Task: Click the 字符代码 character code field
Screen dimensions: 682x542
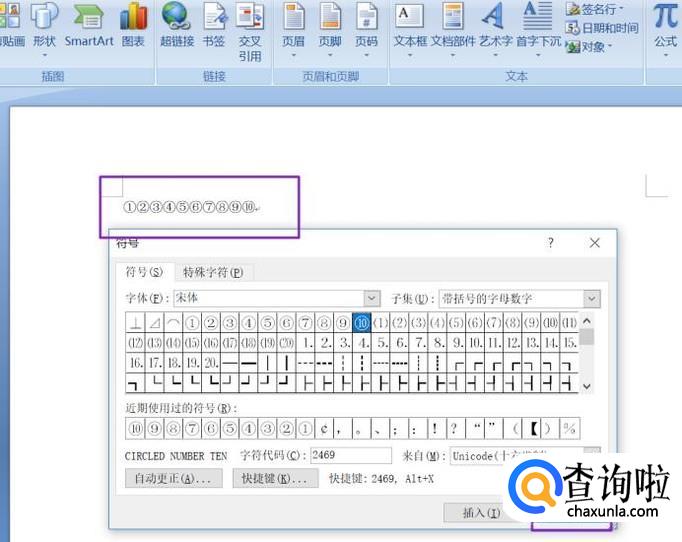Action: click(351, 455)
